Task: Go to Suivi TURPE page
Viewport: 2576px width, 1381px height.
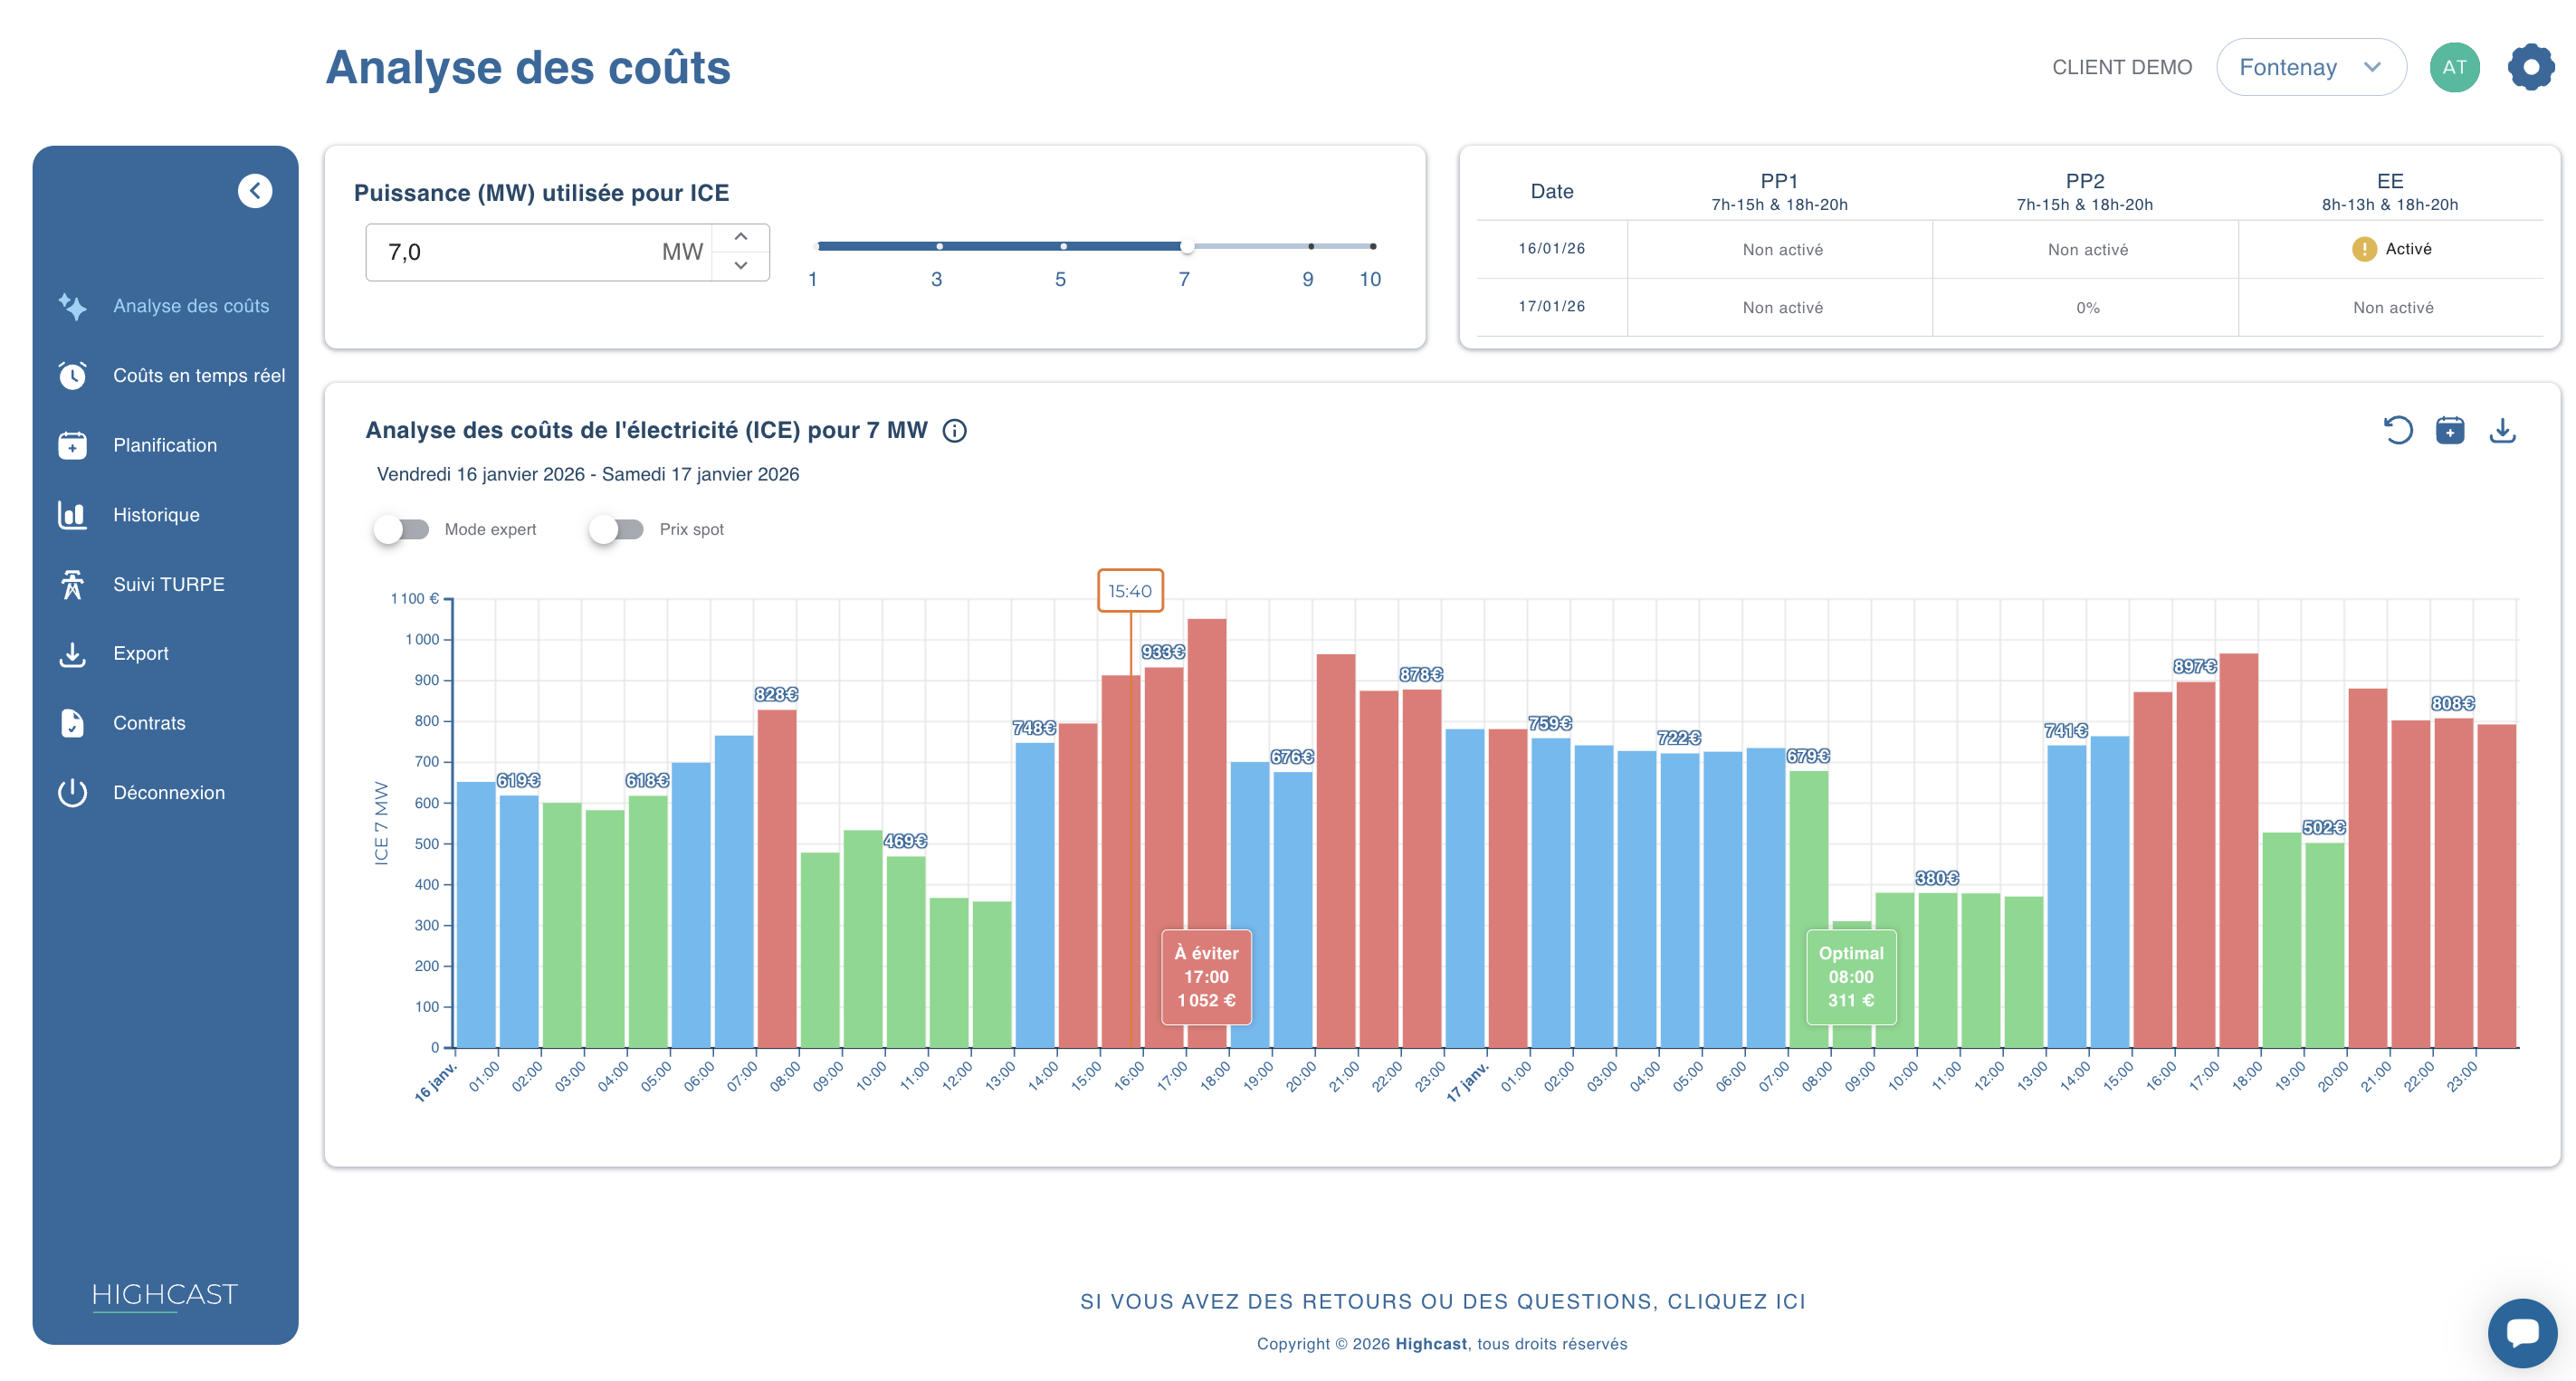Action: coord(168,584)
